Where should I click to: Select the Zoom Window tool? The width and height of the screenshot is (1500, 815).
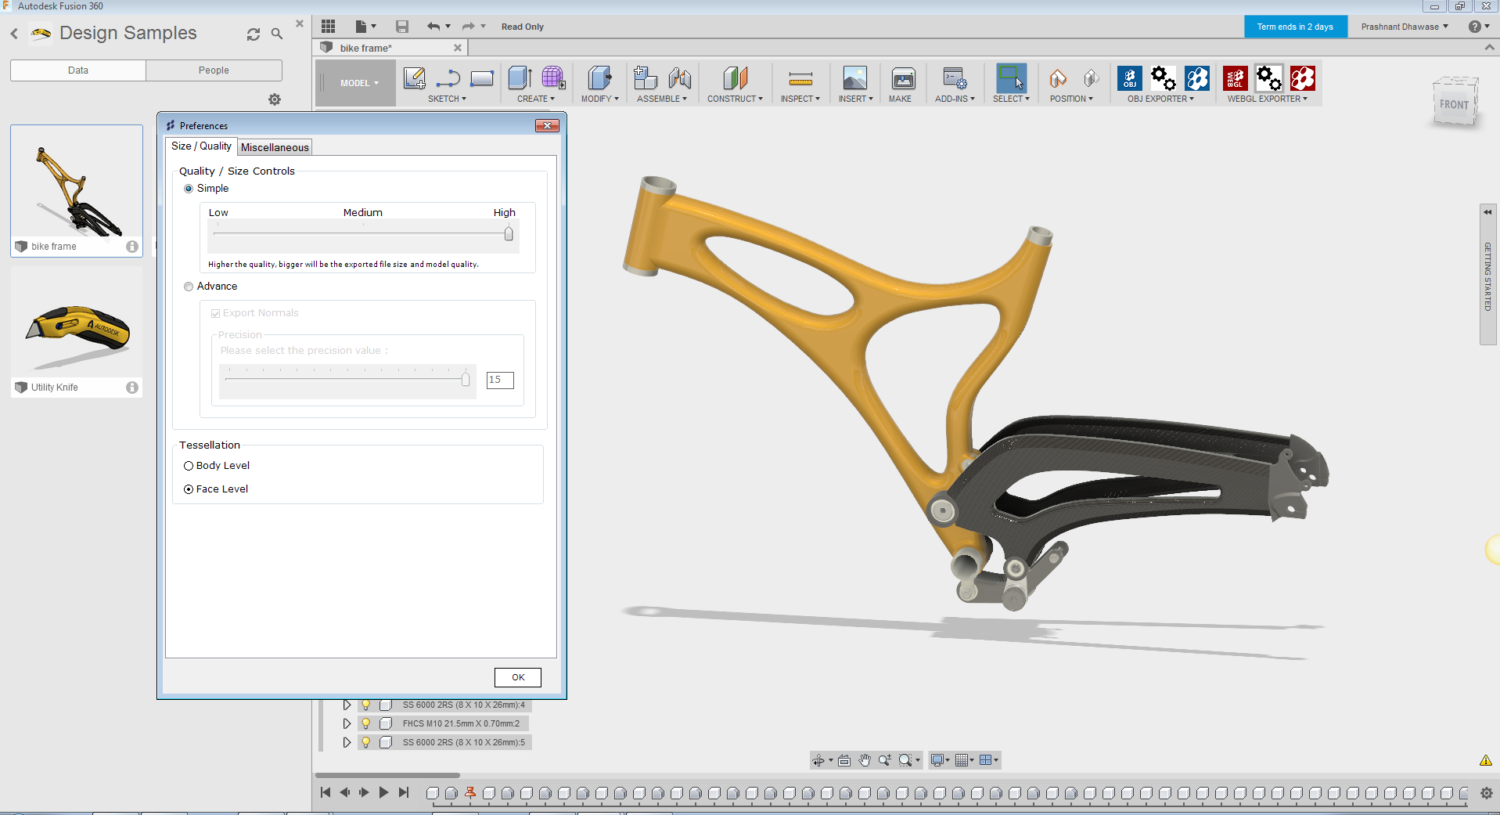[x=905, y=759]
